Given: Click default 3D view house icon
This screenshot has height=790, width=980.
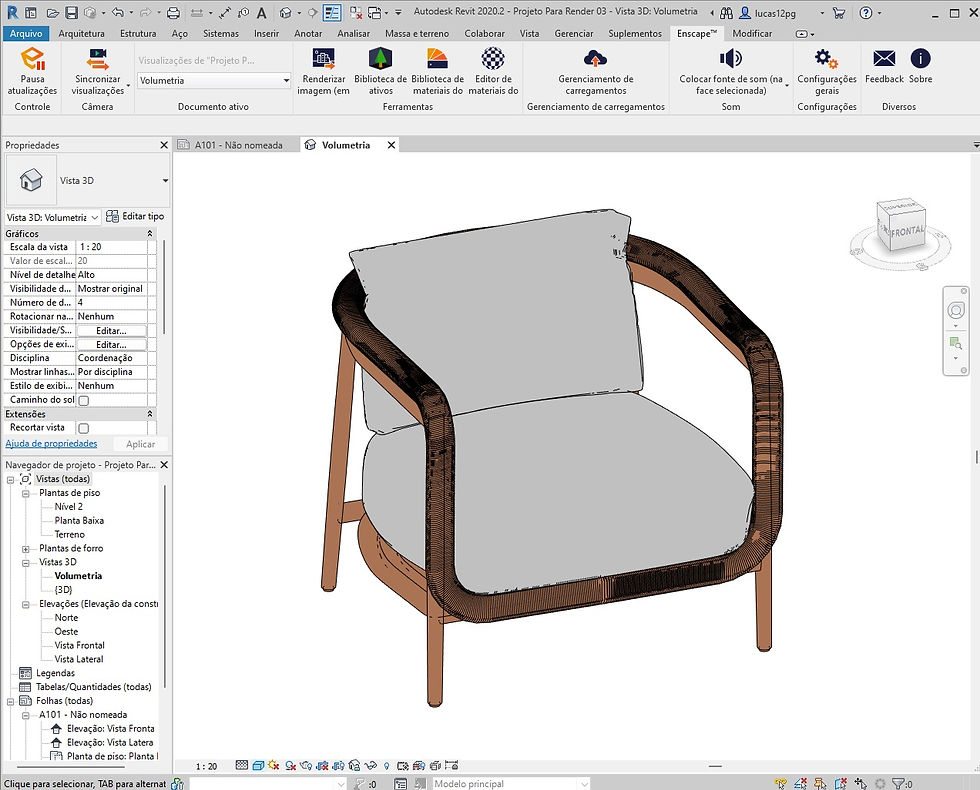Looking at the screenshot, I should (286, 12).
